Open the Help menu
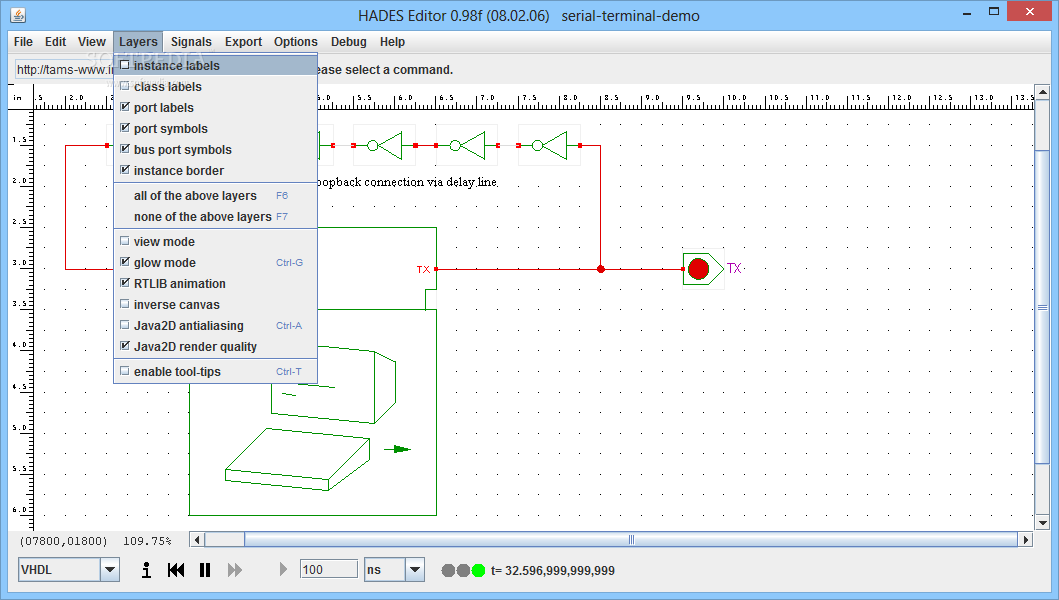The height and width of the screenshot is (600, 1059). (x=392, y=41)
